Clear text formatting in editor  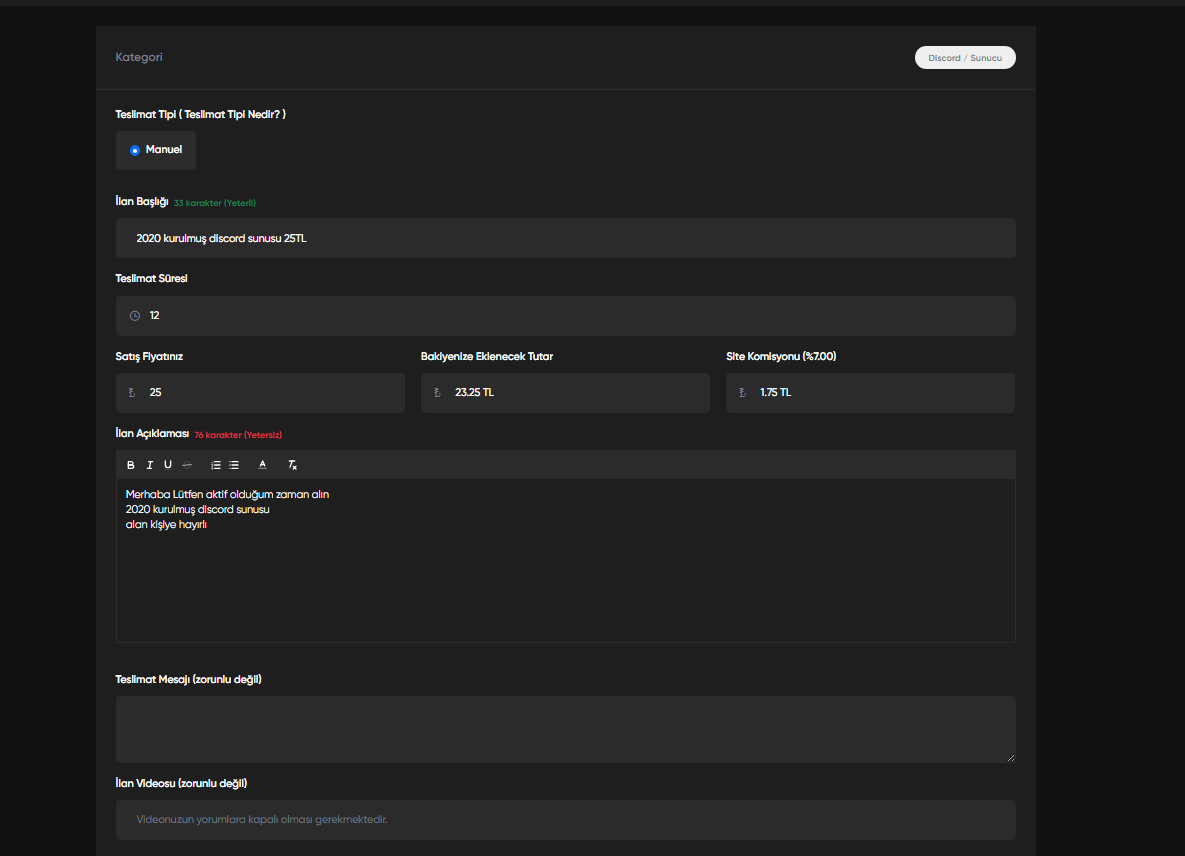292,465
